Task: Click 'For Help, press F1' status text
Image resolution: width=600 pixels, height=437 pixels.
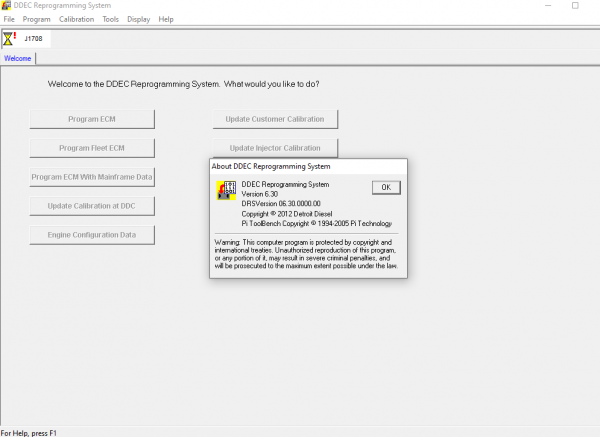Action: [29, 433]
